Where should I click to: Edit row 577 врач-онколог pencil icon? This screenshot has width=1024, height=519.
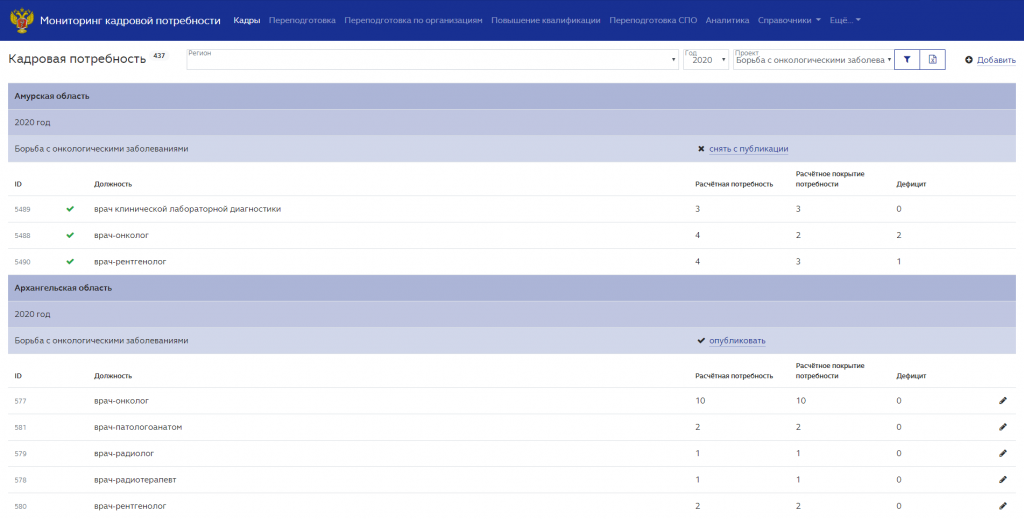[x=1003, y=401]
